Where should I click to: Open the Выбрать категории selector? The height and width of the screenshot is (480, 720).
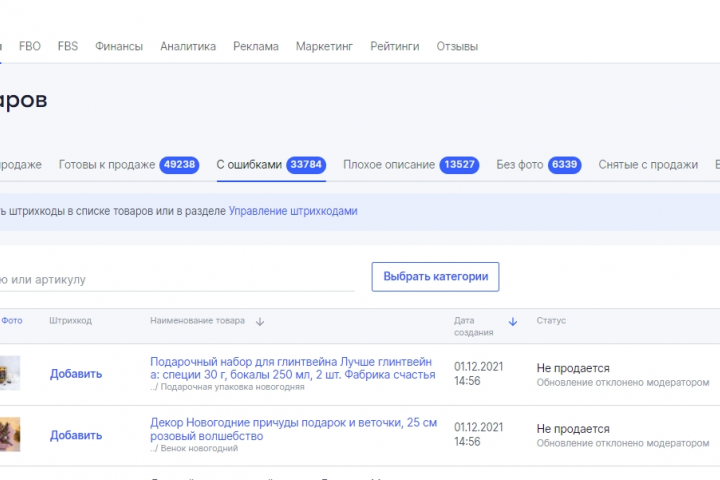point(435,277)
